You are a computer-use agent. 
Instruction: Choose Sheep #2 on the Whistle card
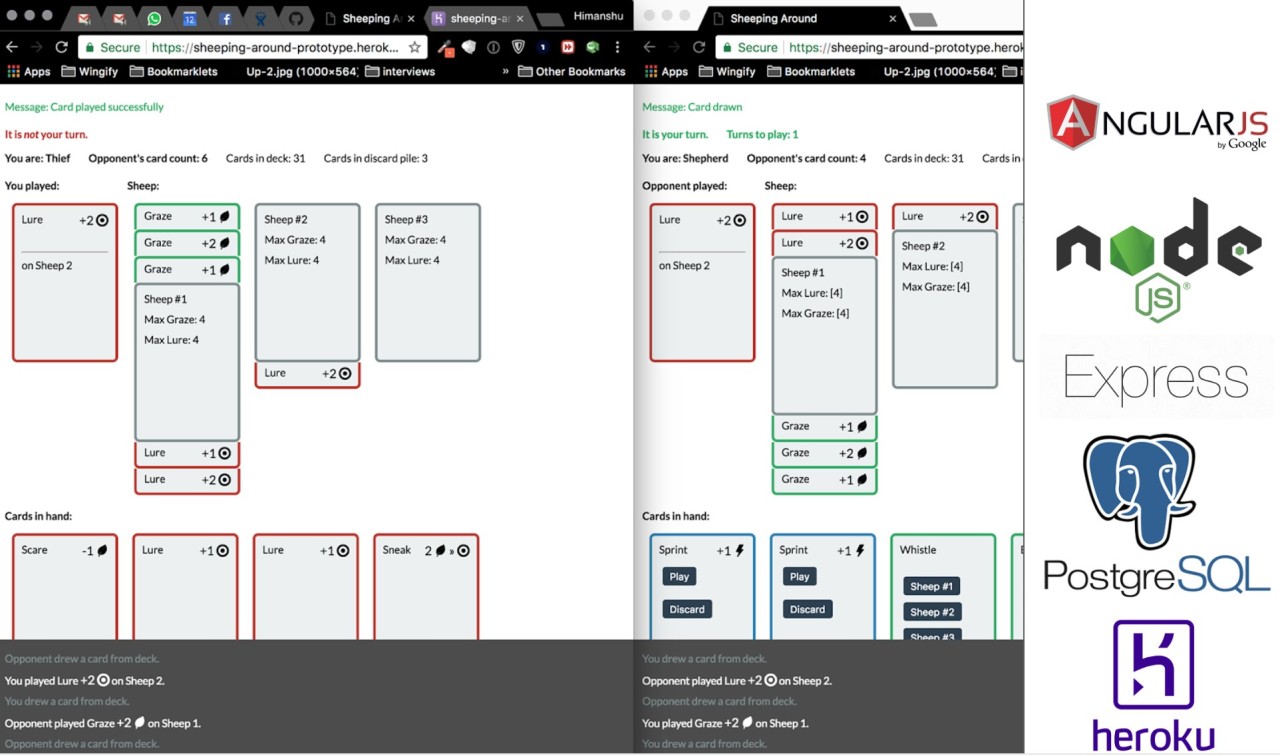[x=932, y=612]
